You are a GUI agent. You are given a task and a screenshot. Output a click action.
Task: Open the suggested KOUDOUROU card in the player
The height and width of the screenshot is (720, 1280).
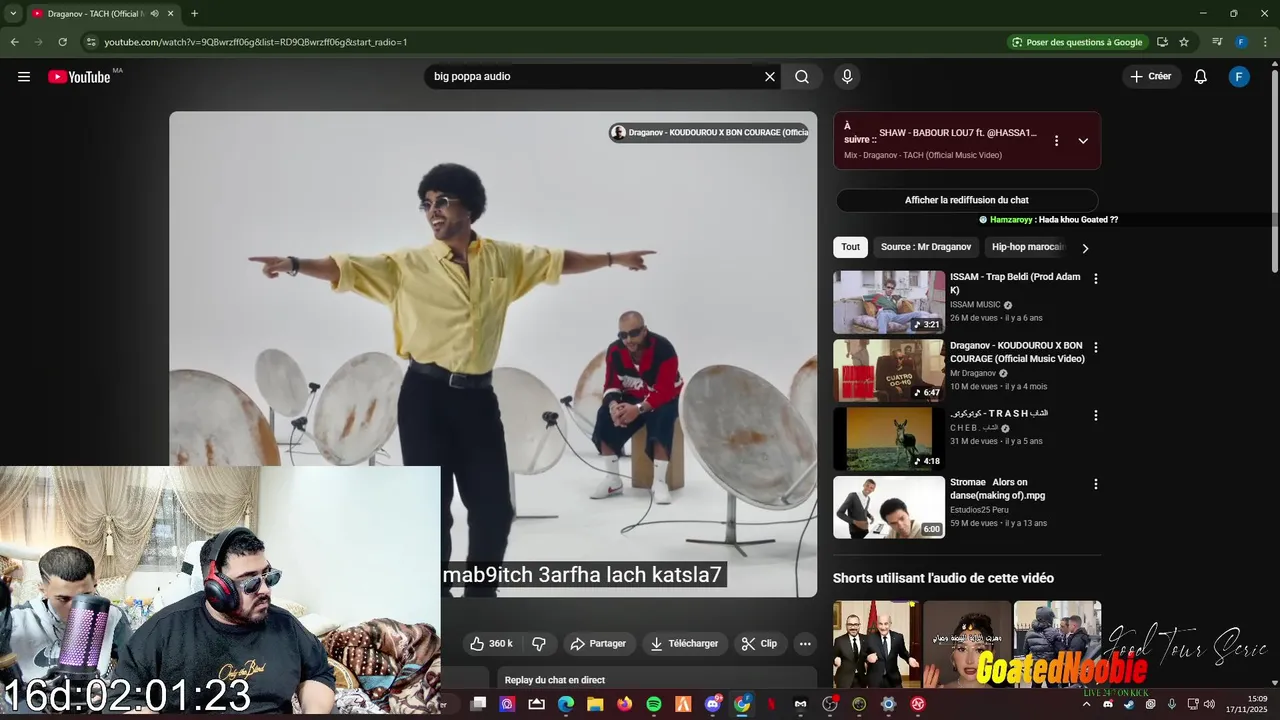point(709,133)
